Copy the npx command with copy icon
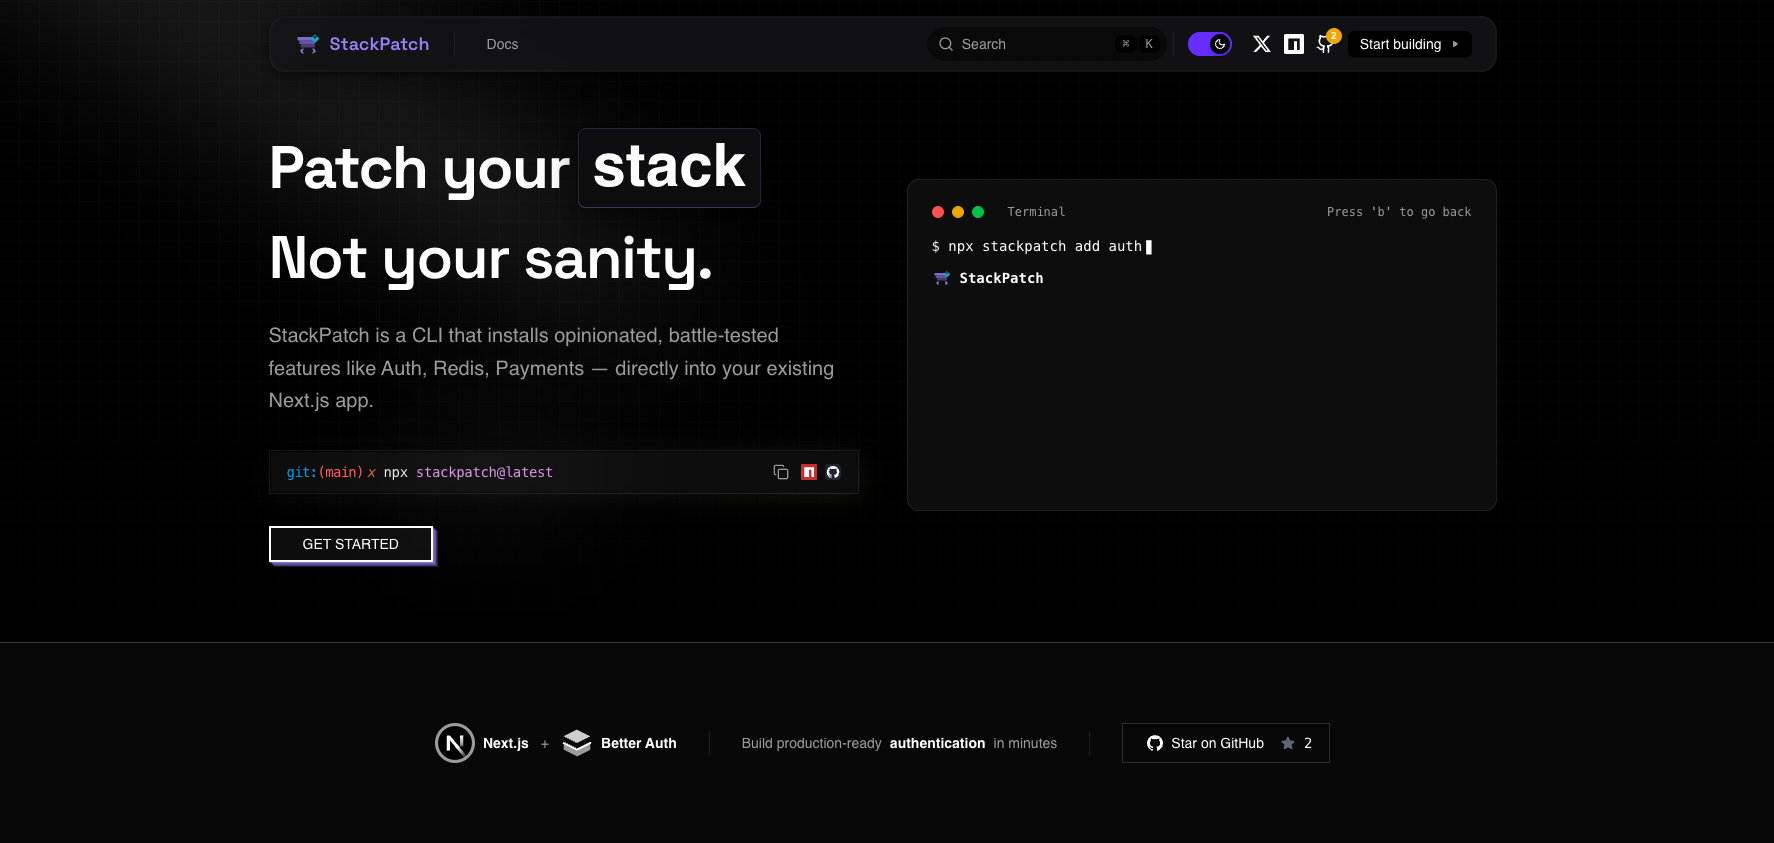The image size is (1774, 843). [781, 472]
